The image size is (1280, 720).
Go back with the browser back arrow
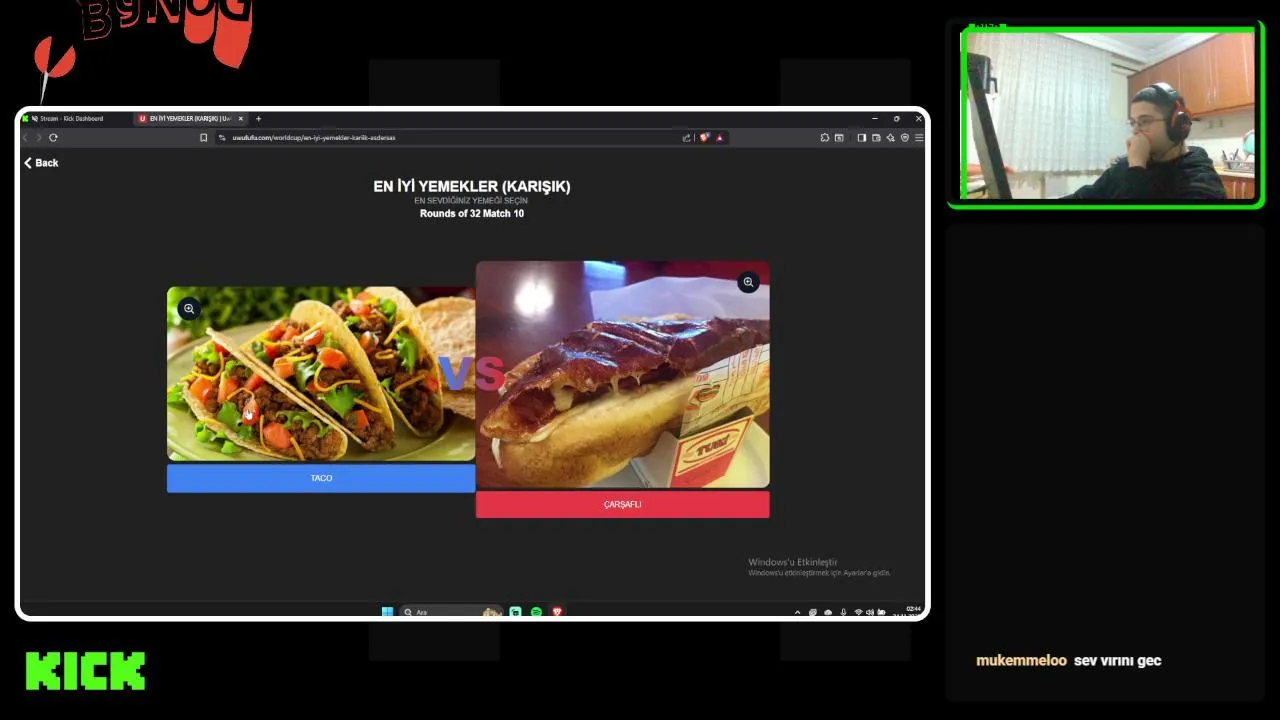pos(27,138)
